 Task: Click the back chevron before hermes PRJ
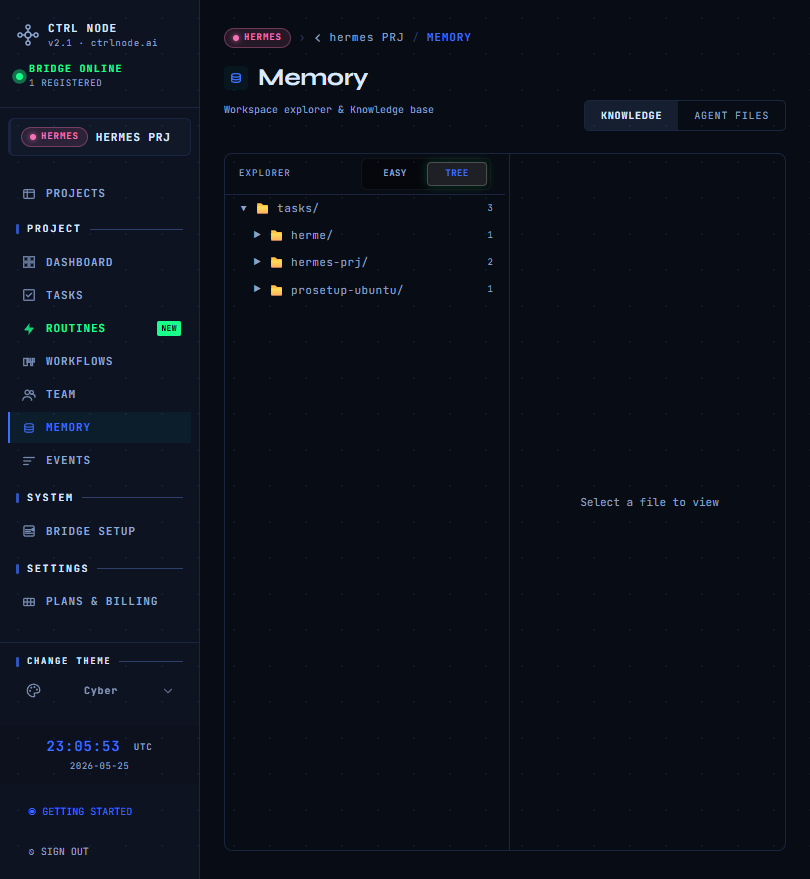pos(318,38)
